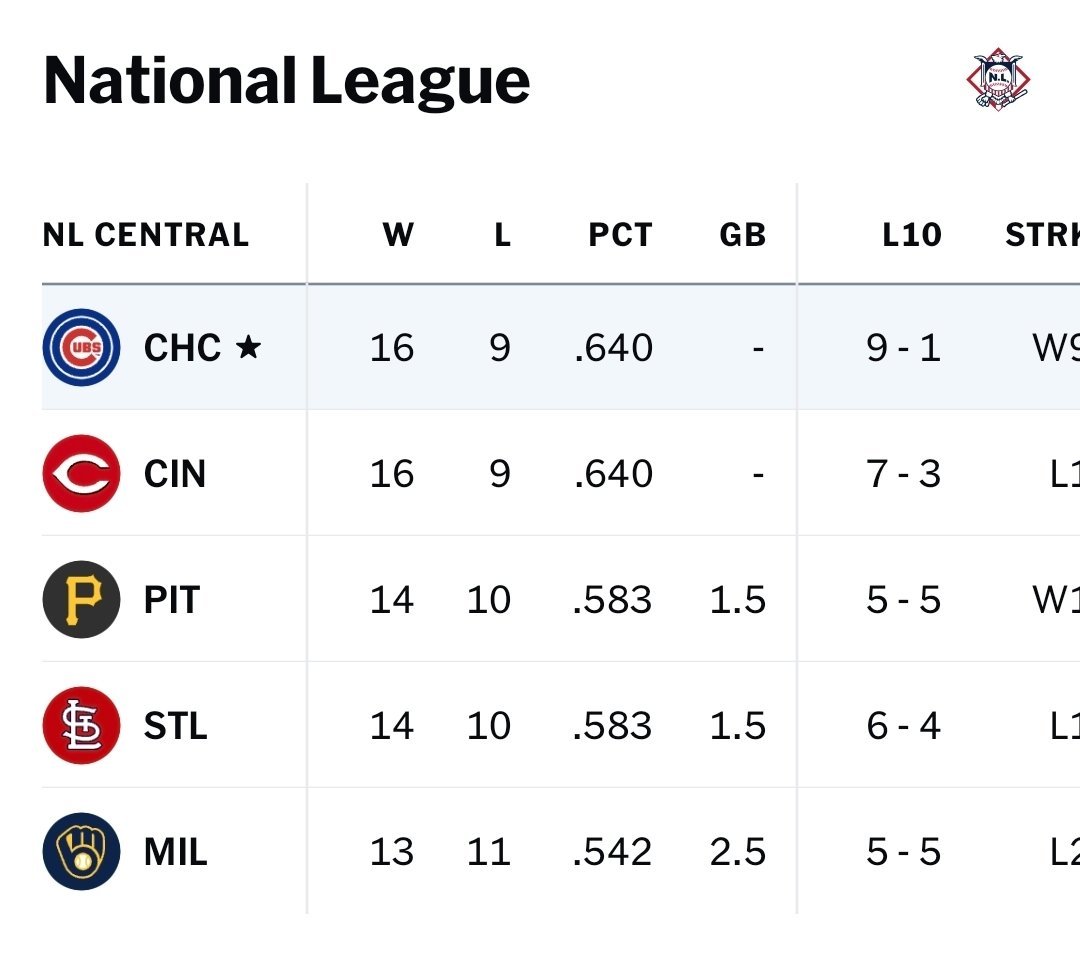Click the Cubs 9 - 1 last-ten record
1080x969 pixels.
(903, 347)
